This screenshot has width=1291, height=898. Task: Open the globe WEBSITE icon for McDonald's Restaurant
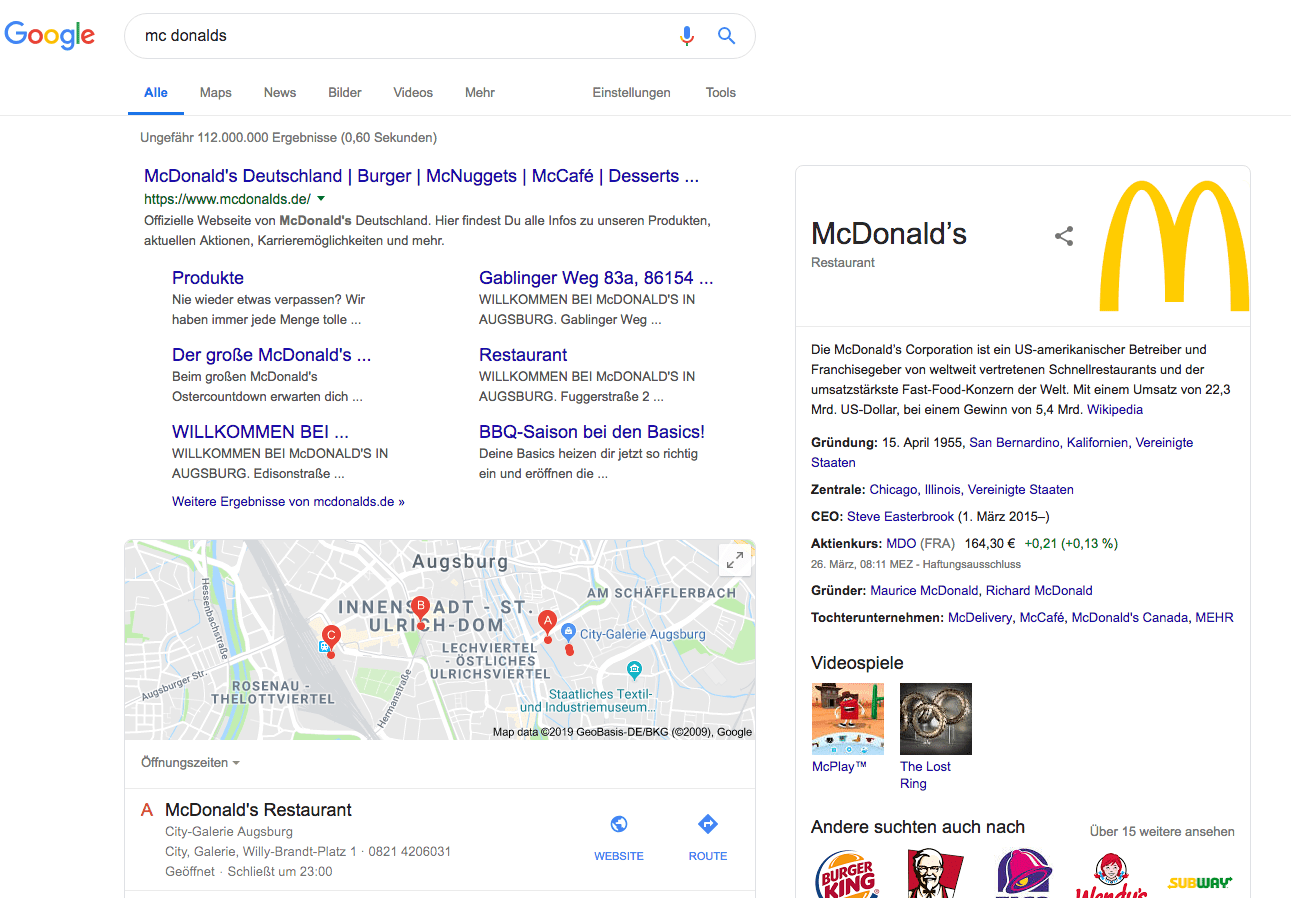(x=619, y=824)
